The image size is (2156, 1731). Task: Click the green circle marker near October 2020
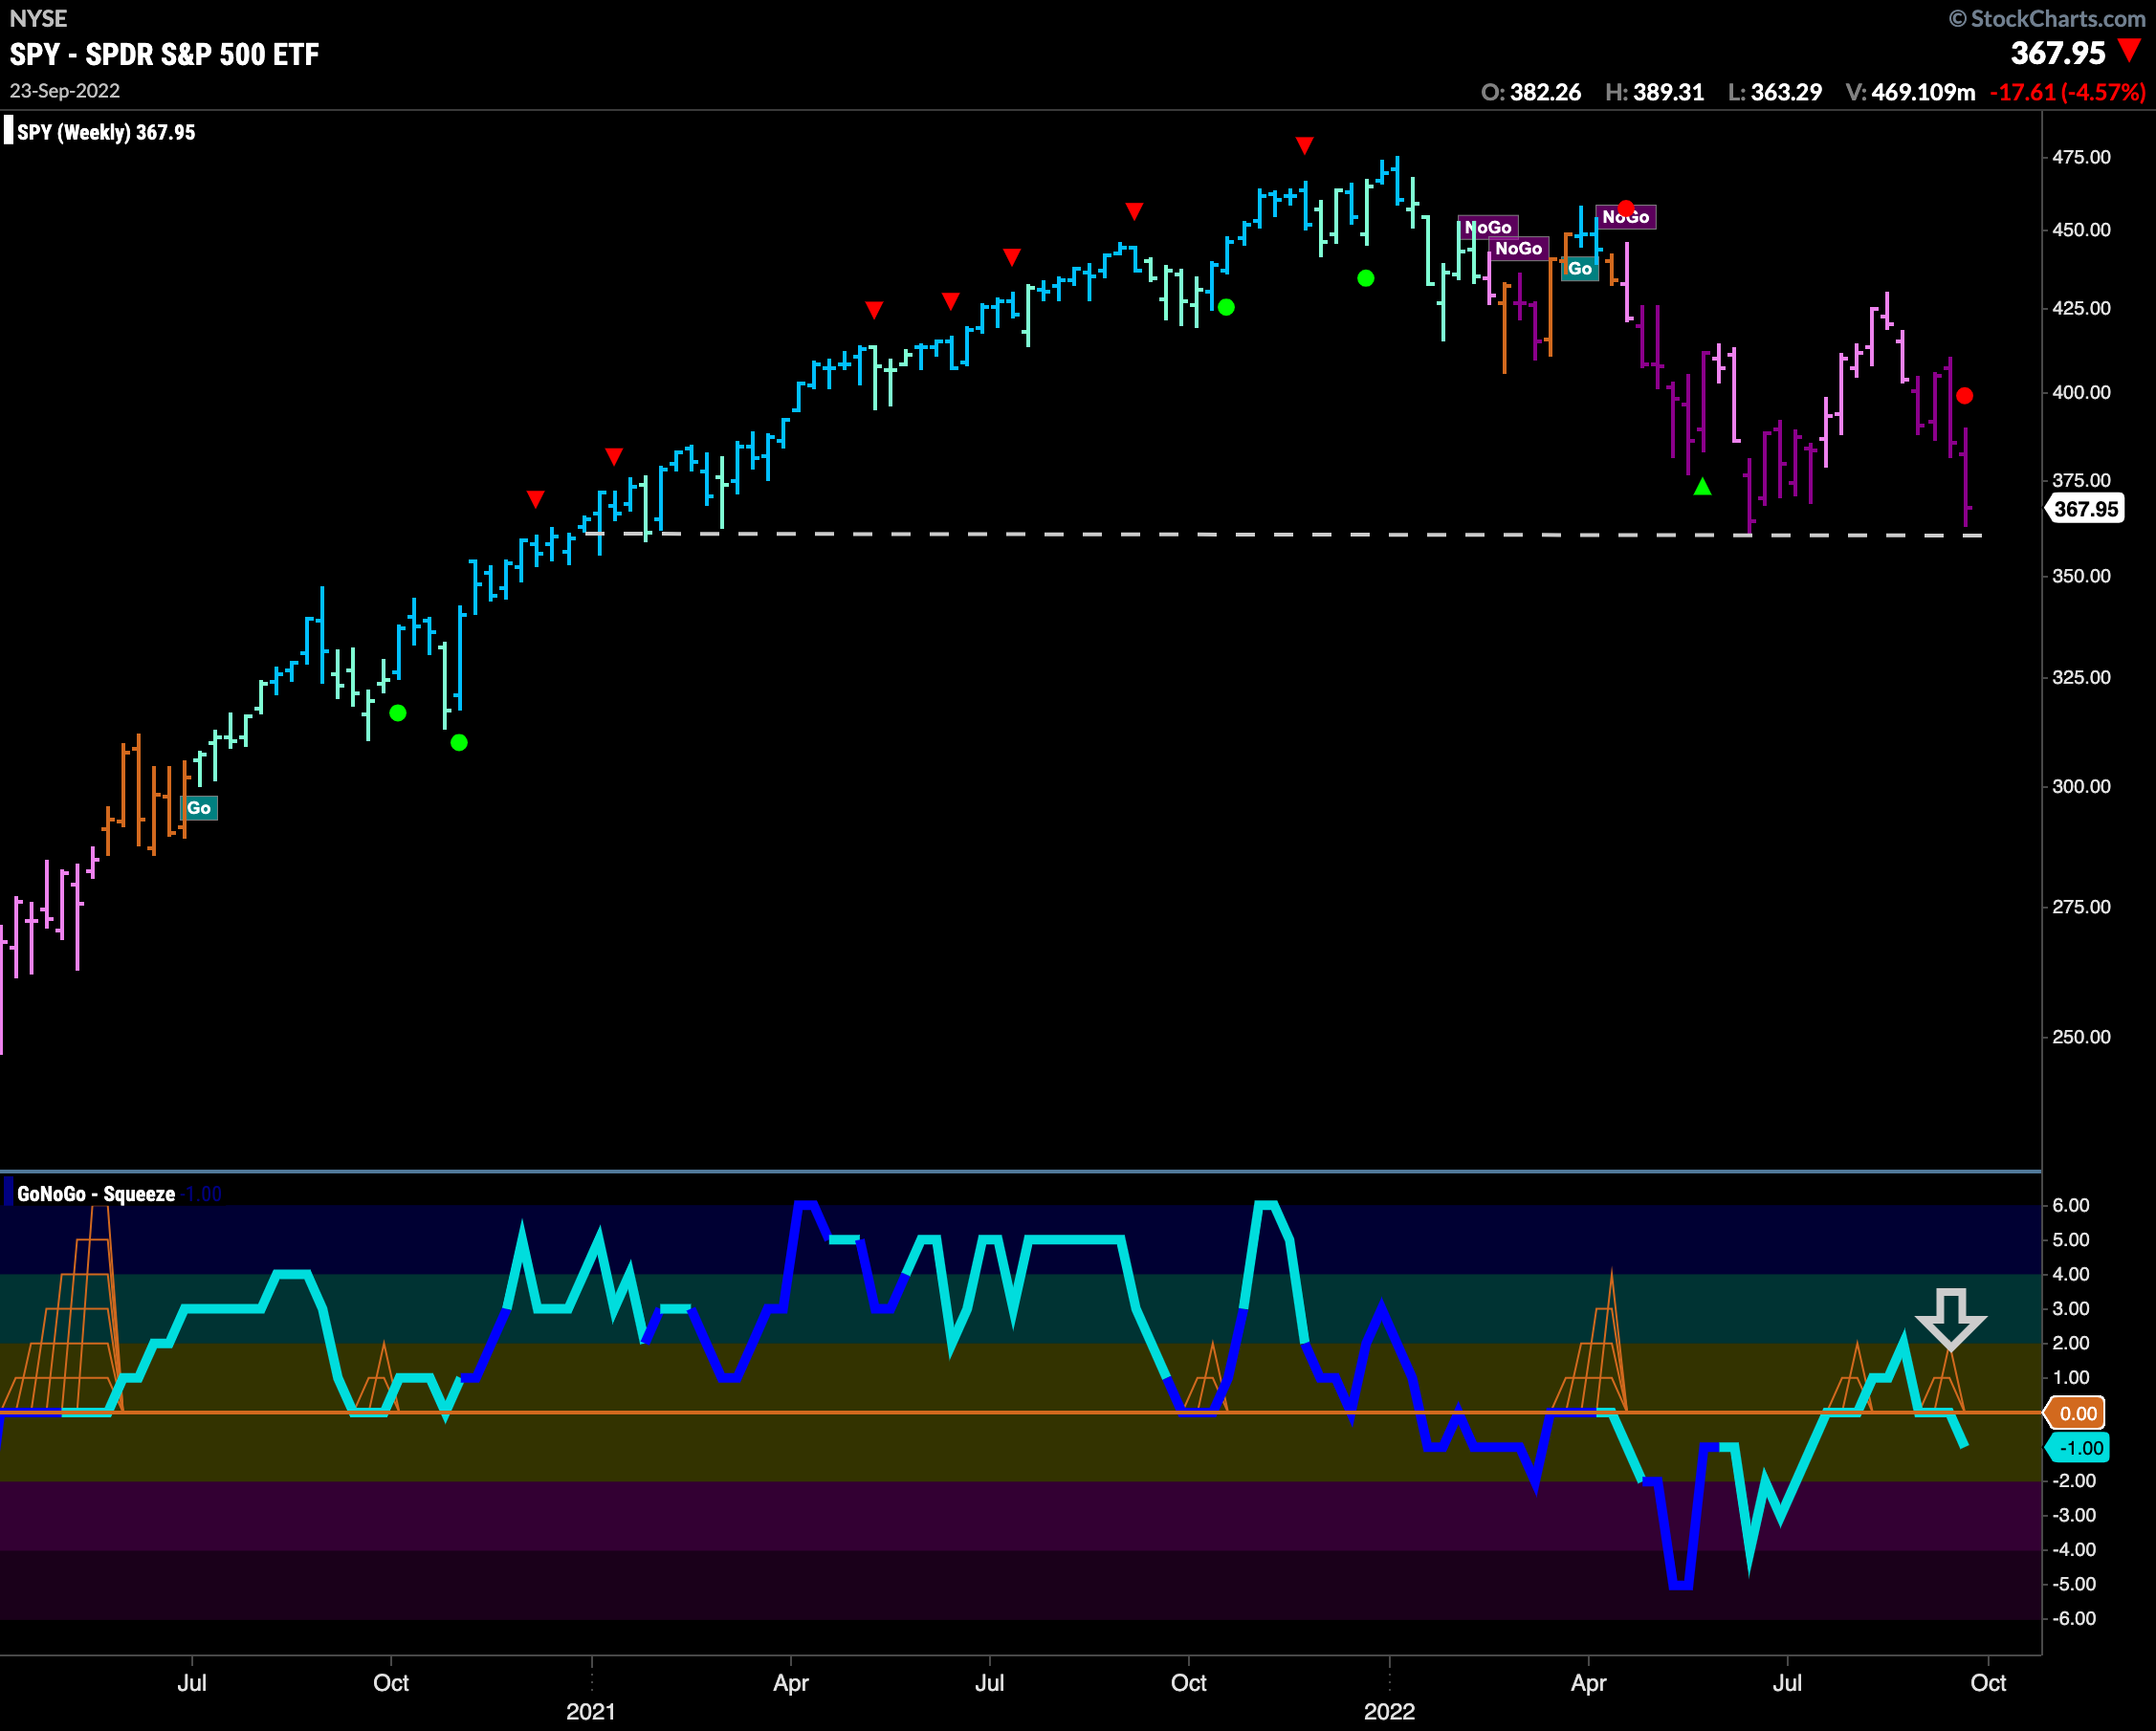[x=398, y=713]
